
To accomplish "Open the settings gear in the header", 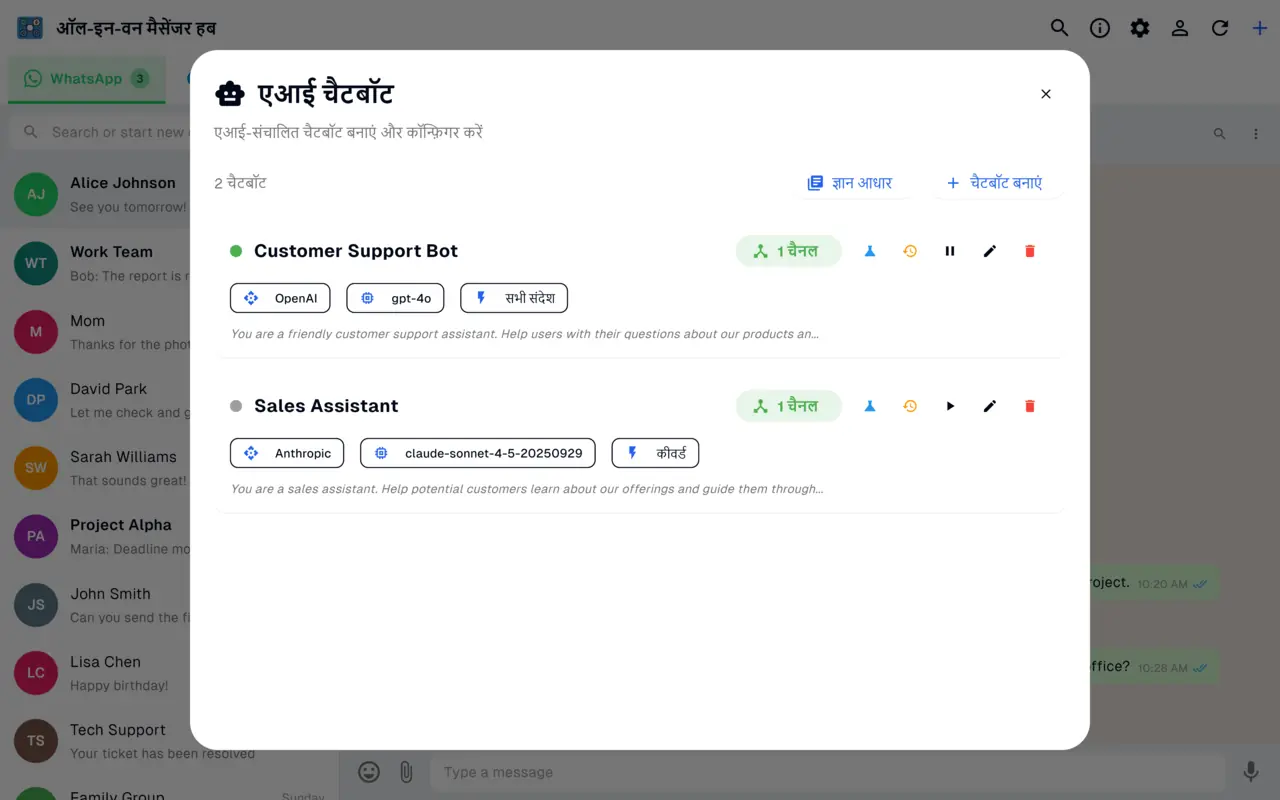I will click(1140, 28).
